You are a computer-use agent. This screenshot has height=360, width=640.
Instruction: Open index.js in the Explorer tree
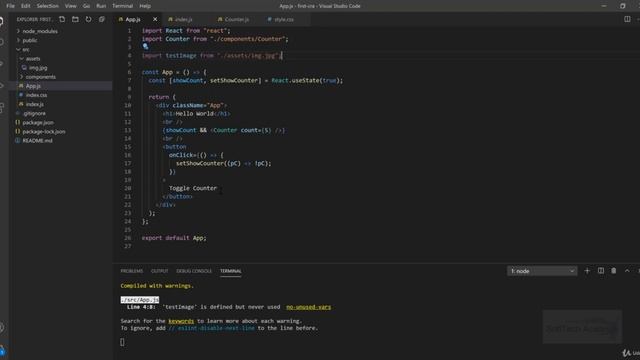[x=35, y=104]
